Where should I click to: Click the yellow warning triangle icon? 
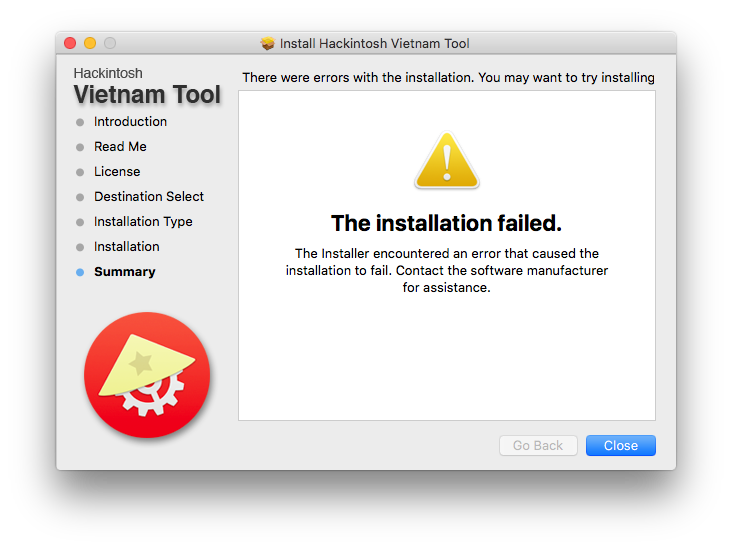(x=446, y=160)
